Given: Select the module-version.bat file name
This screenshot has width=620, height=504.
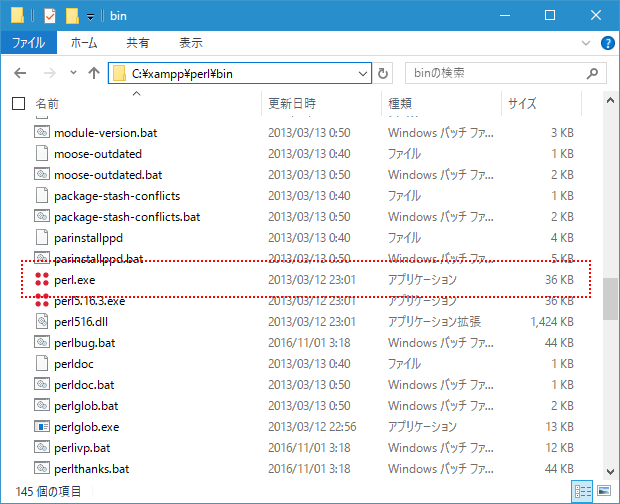Looking at the screenshot, I should pos(106,133).
